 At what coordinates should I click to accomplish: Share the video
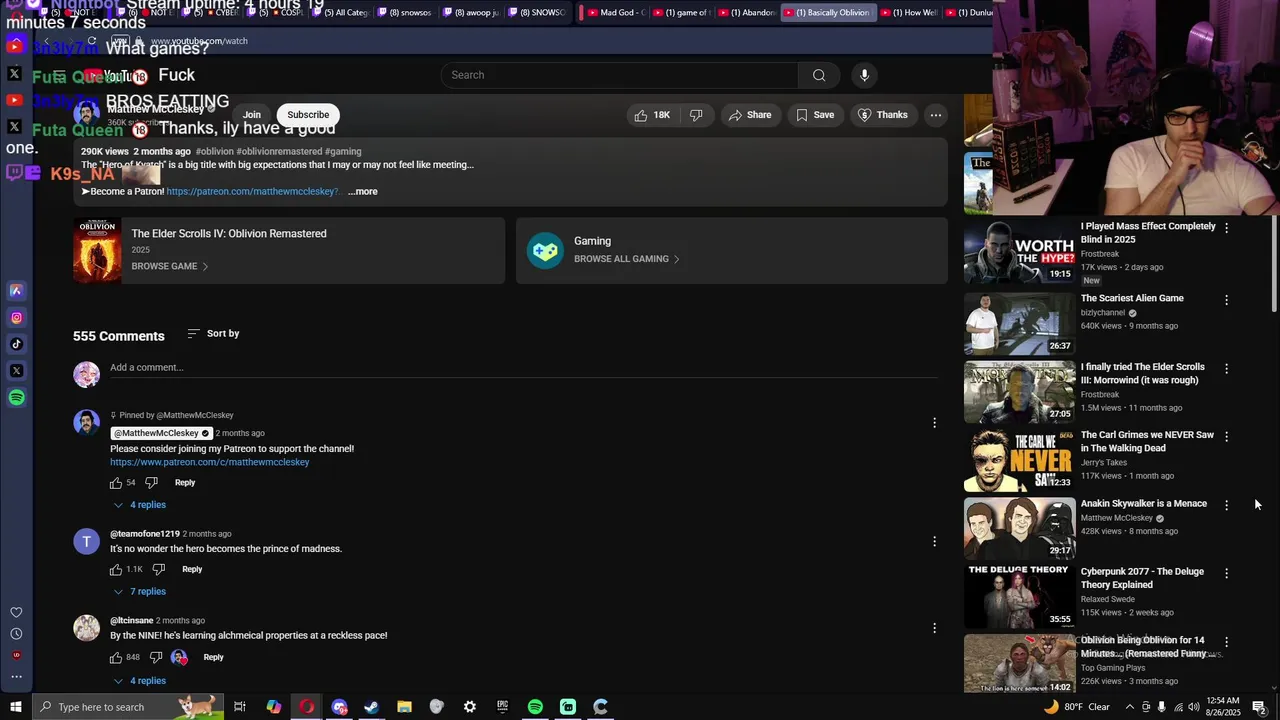750,115
